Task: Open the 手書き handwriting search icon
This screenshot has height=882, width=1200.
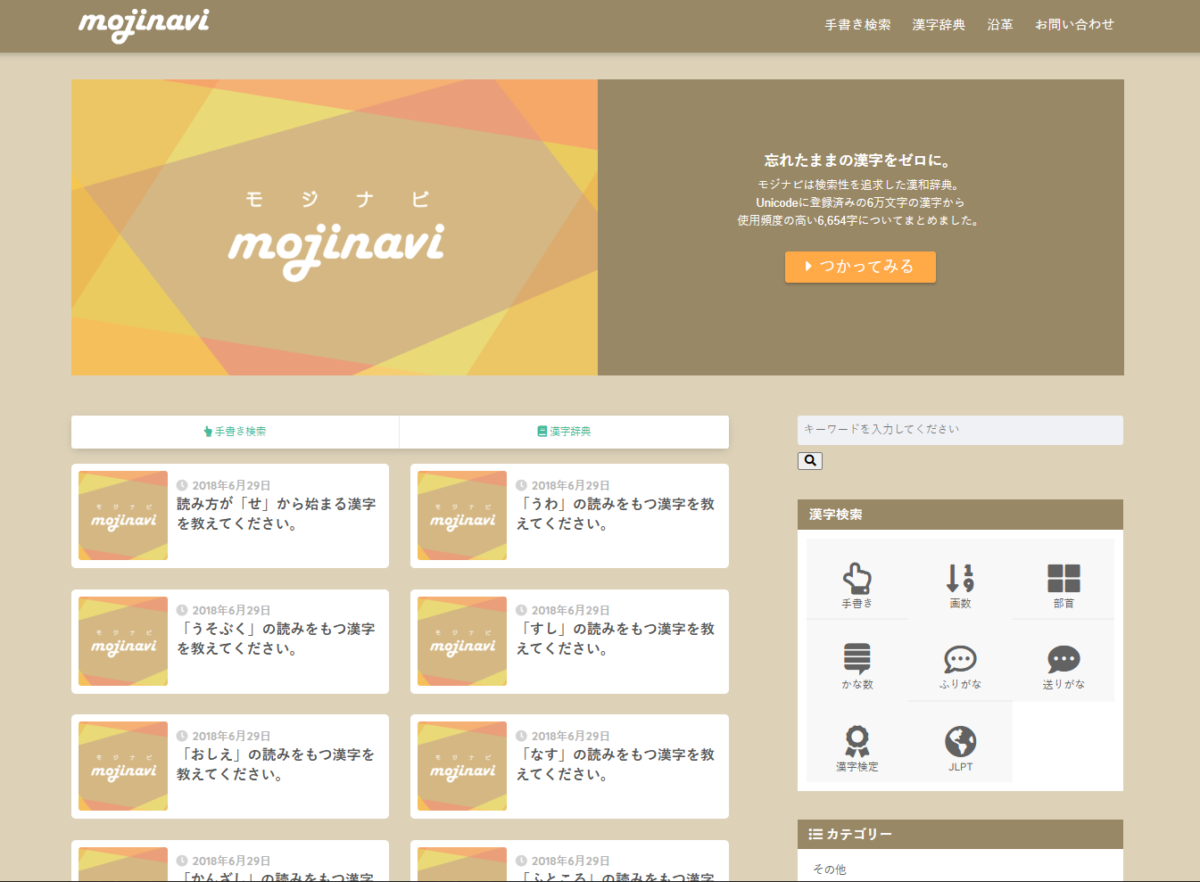Action: click(857, 579)
